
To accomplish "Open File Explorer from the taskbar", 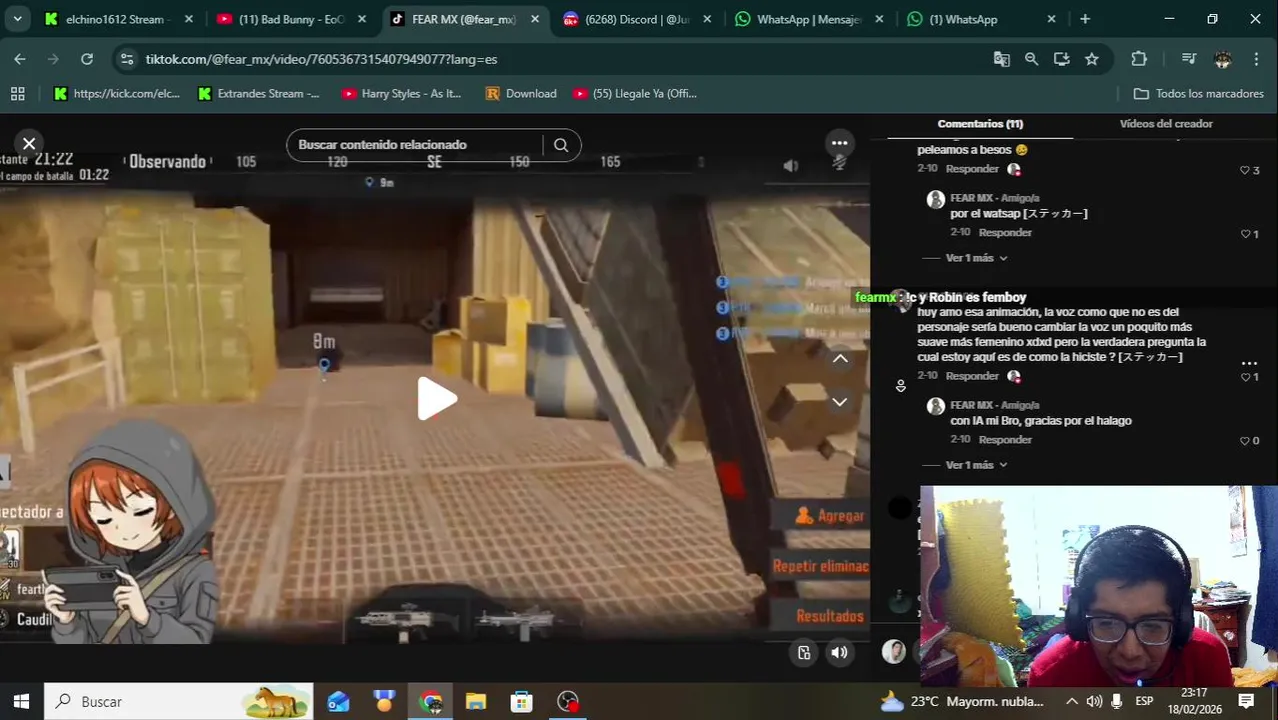I will [476, 701].
